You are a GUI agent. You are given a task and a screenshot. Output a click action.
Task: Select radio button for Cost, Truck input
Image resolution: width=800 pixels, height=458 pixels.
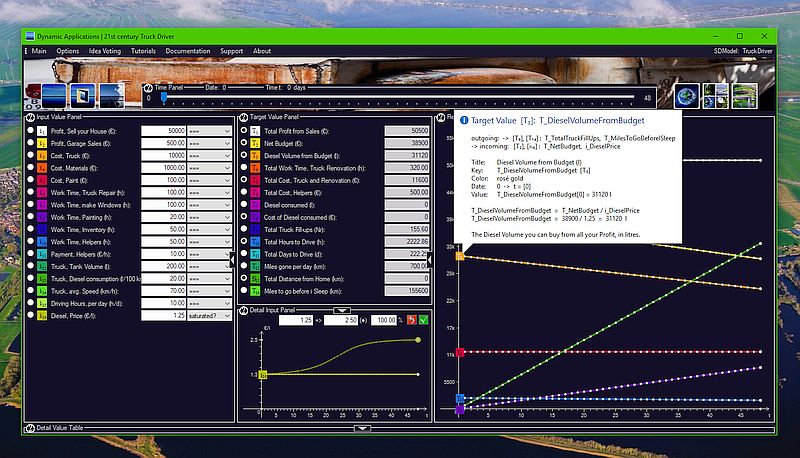click(31, 155)
